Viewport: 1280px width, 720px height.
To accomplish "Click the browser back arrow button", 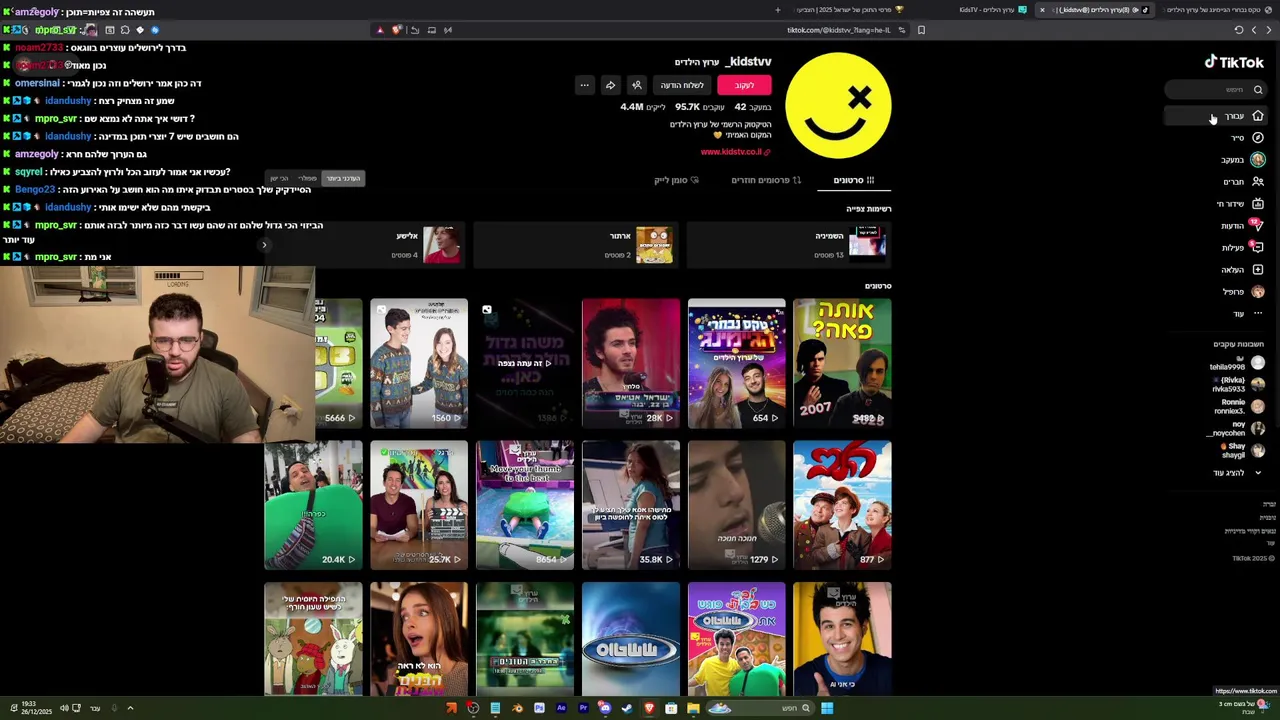I will pos(1269,30).
